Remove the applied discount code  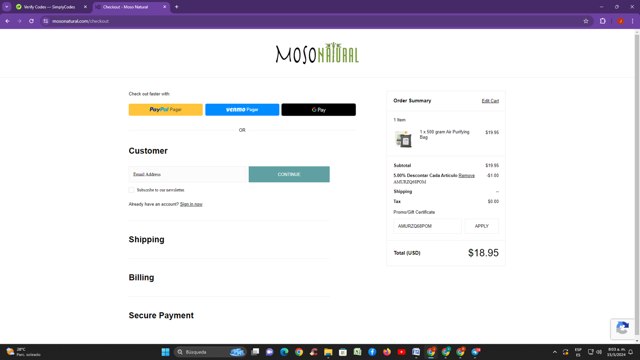466,176
